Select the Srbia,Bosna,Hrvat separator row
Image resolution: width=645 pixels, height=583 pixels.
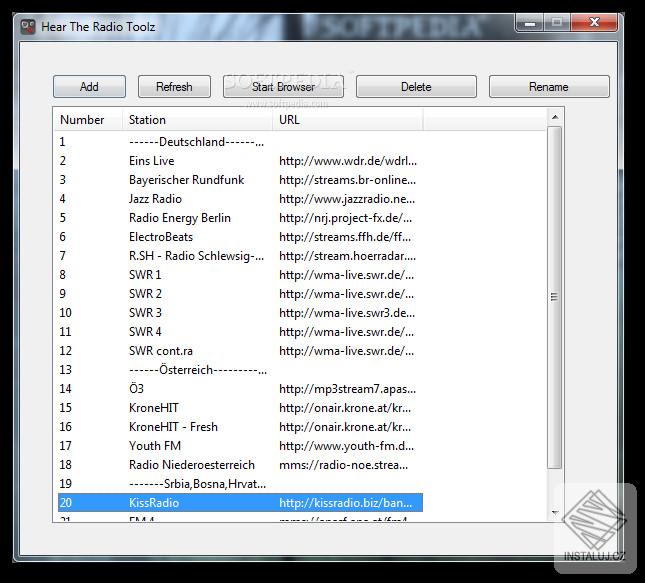(x=240, y=484)
